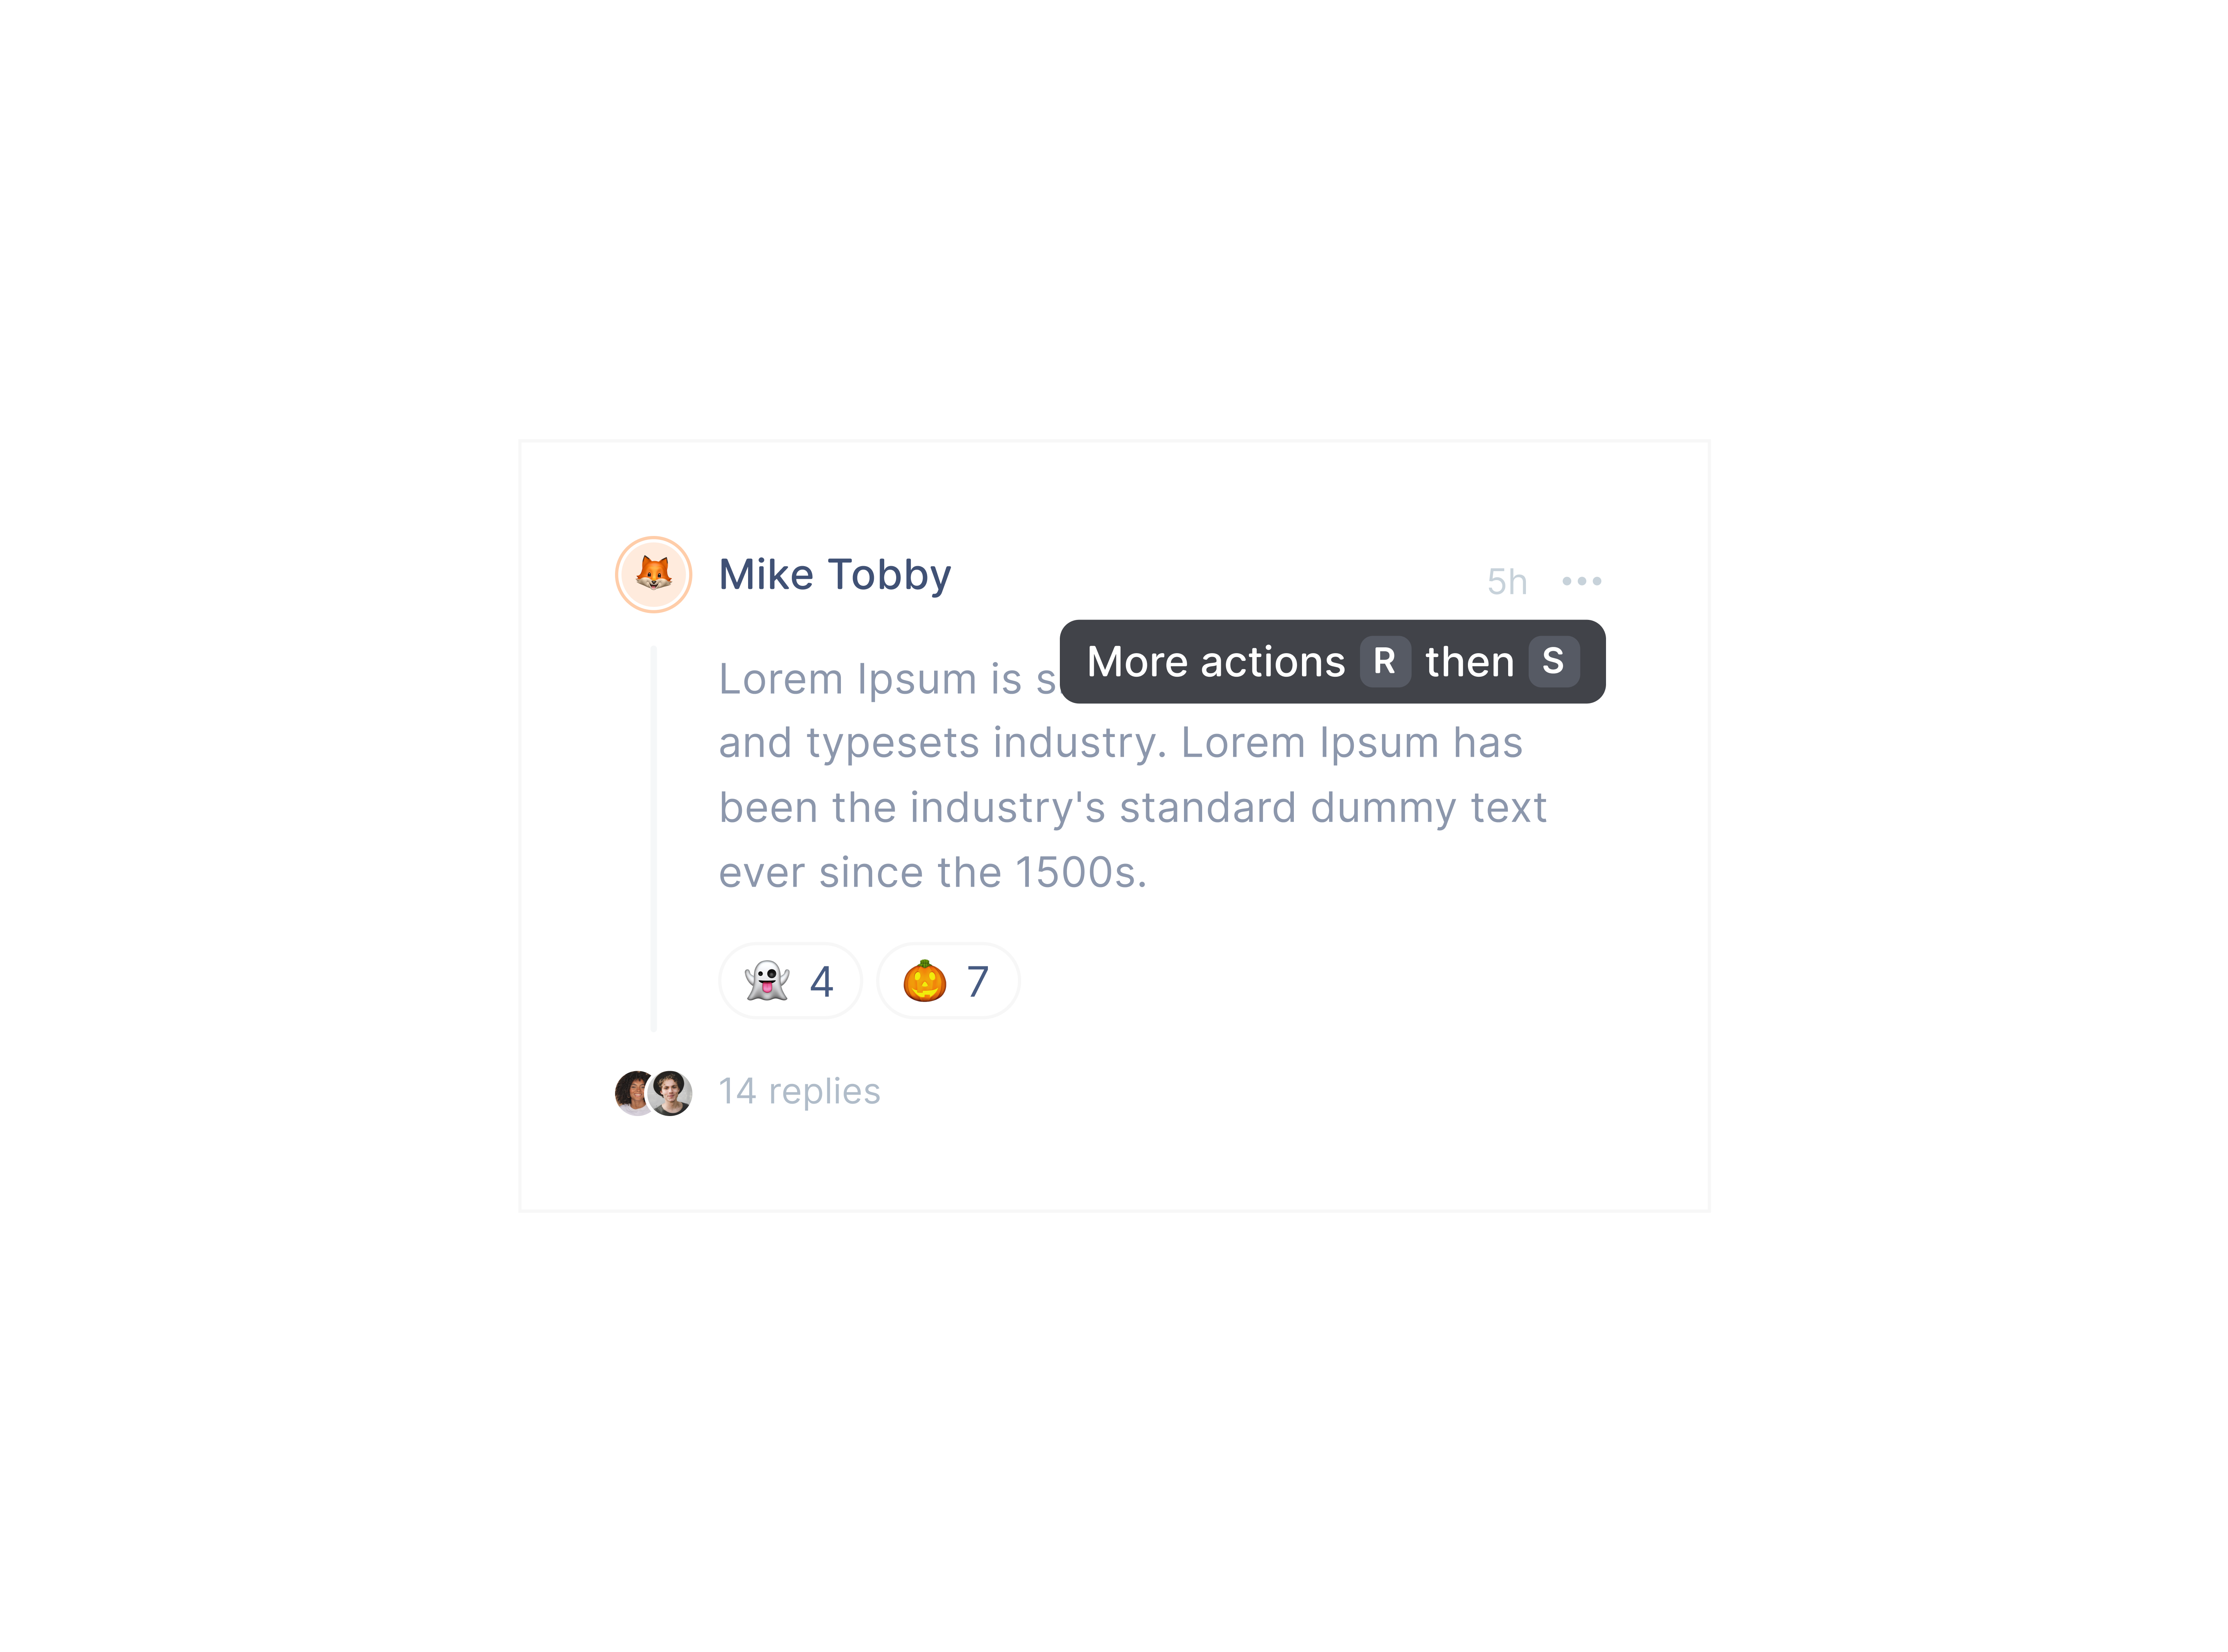The height and width of the screenshot is (1652, 2228).
Task: Open the 14 replies thread
Action: pyautogui.click(x=799, y=1091)
